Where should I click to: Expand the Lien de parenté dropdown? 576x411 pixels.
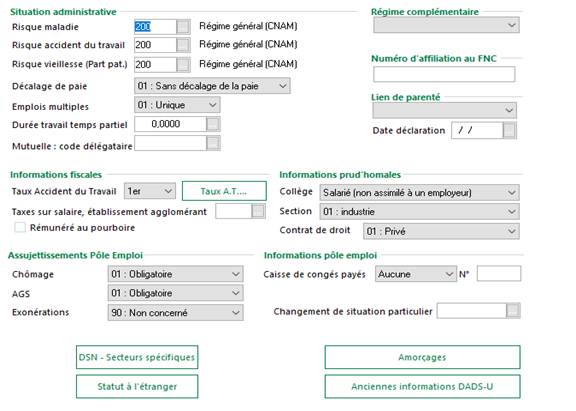pos(444,110)
